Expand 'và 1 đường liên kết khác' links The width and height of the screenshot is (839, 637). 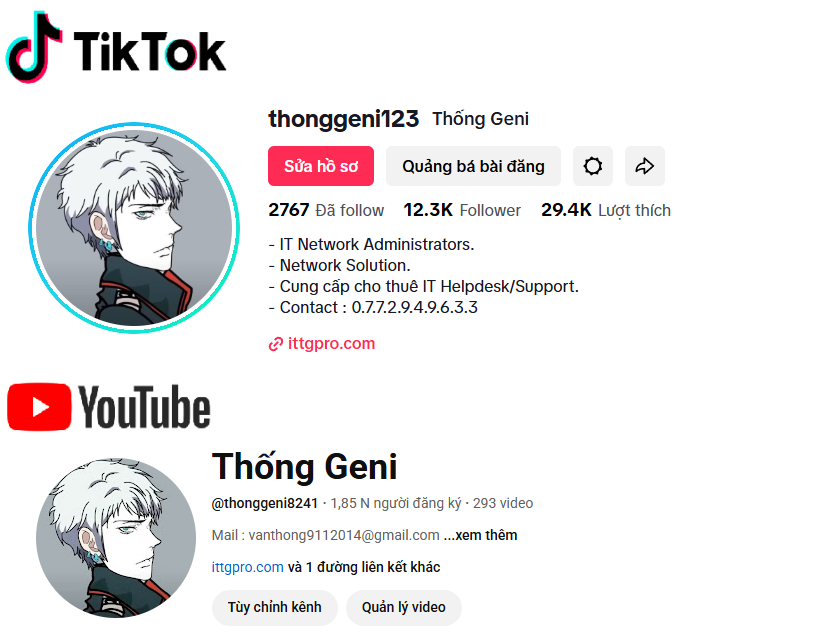[364, 567]
